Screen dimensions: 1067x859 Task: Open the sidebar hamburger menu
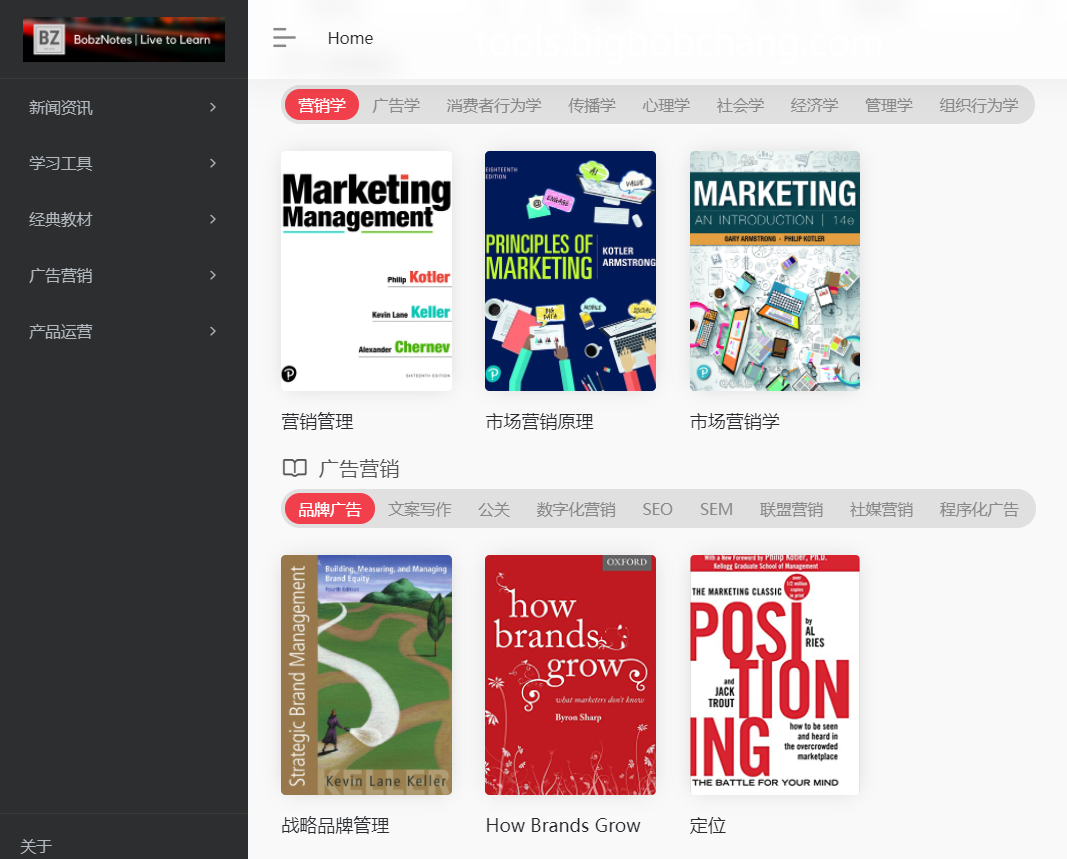(284, 37)
